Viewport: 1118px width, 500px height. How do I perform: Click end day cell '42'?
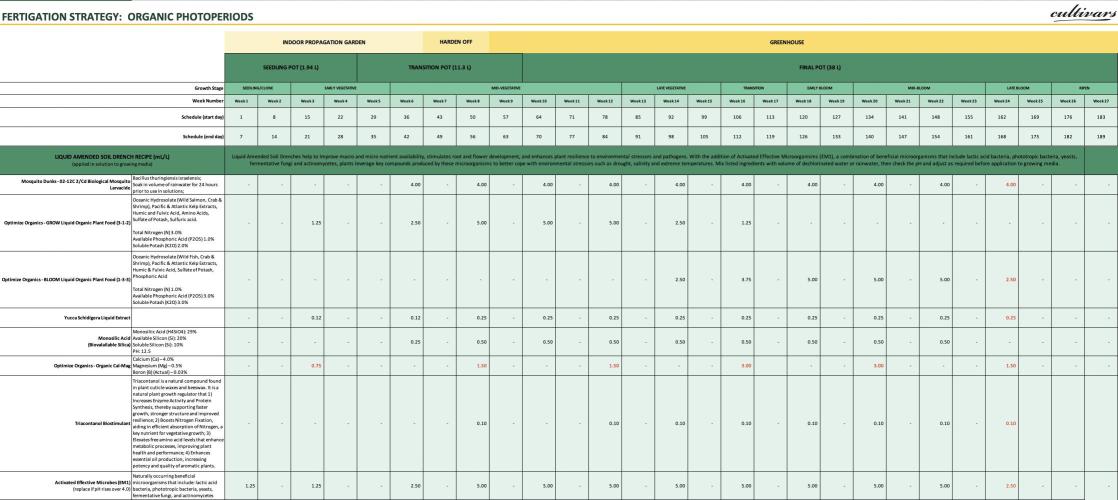coord(406,136)
